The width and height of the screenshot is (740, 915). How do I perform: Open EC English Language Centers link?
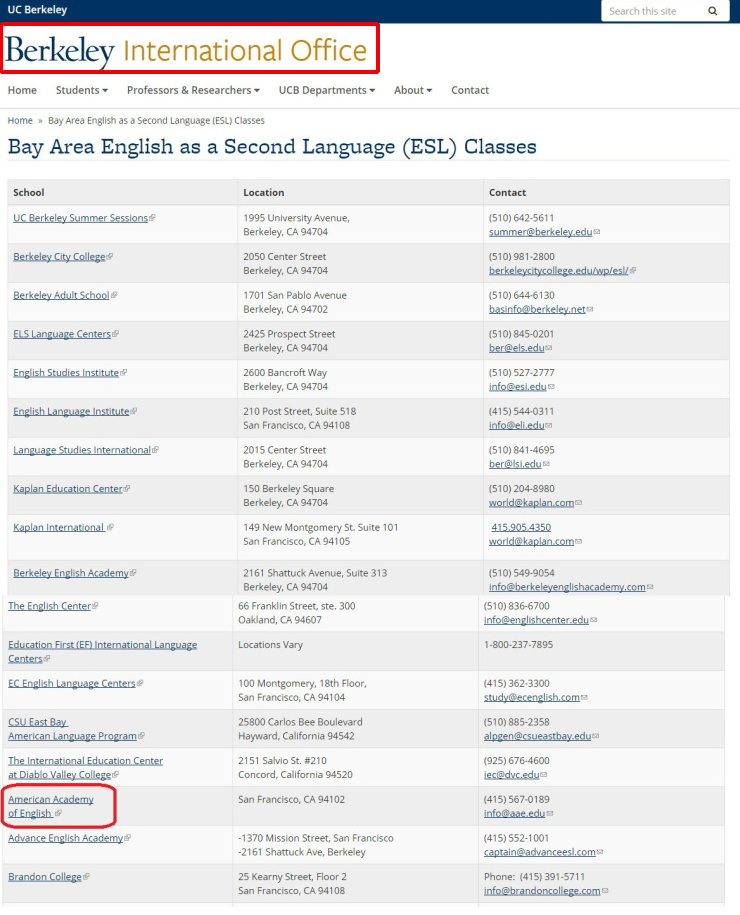click(72, 683)
